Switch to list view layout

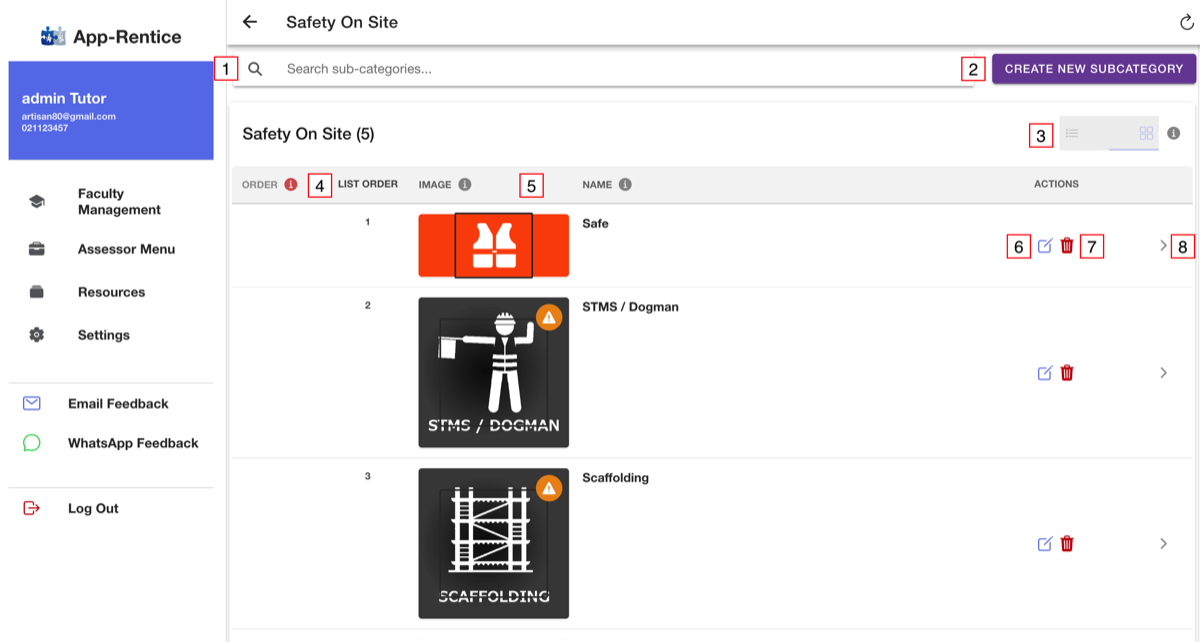[1084, 133]
